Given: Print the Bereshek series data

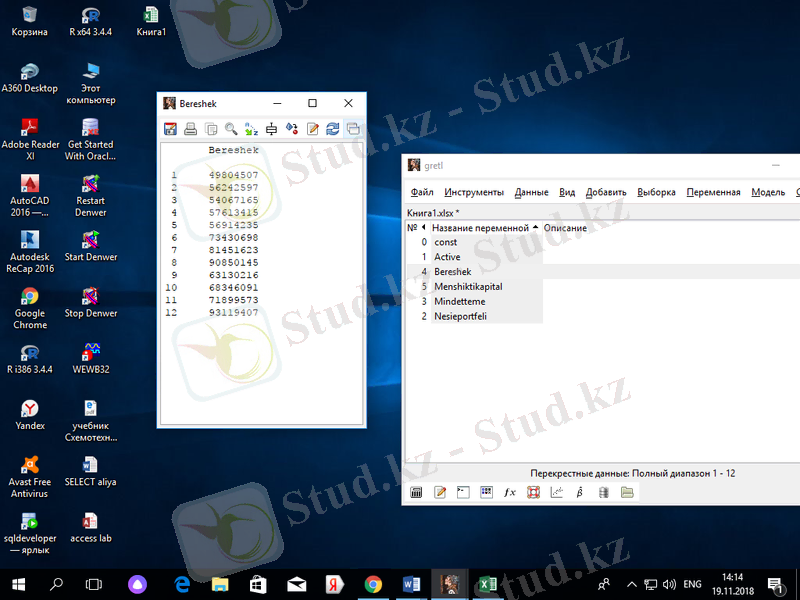Looking at the screenshot, I should pyautogui.click(x=190, y=129).
